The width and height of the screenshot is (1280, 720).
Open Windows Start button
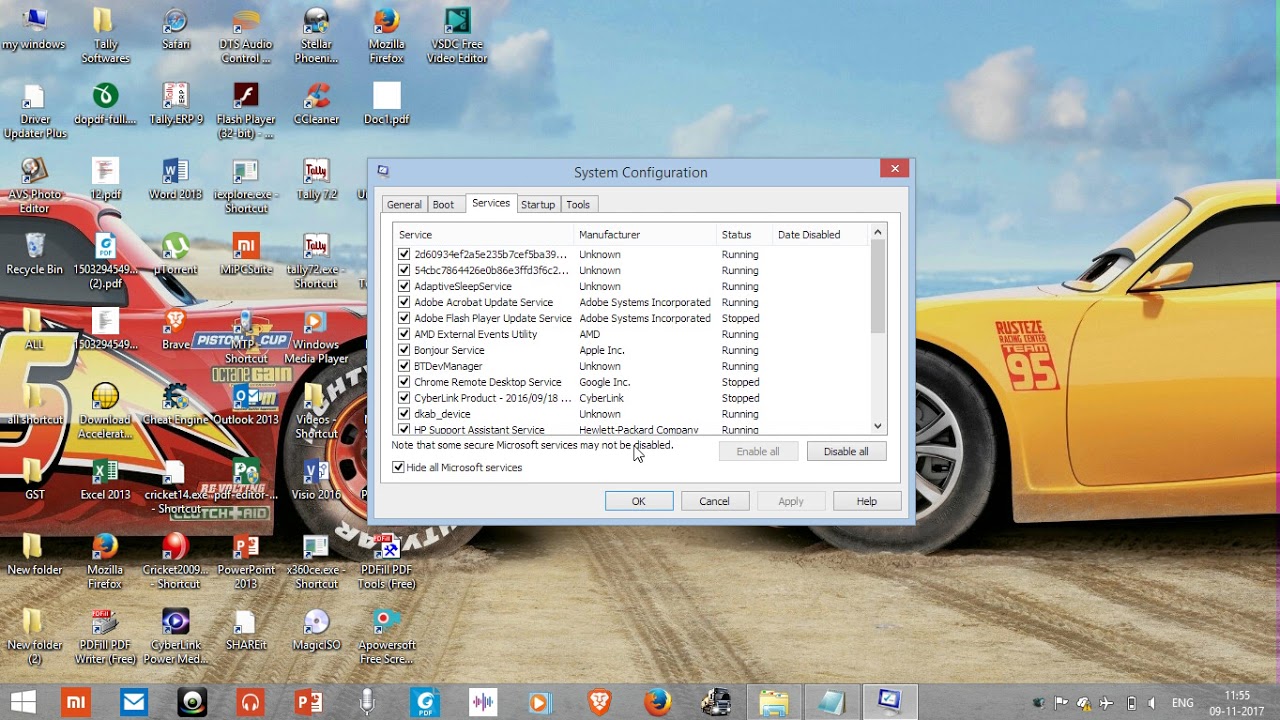tap(22, 702)
